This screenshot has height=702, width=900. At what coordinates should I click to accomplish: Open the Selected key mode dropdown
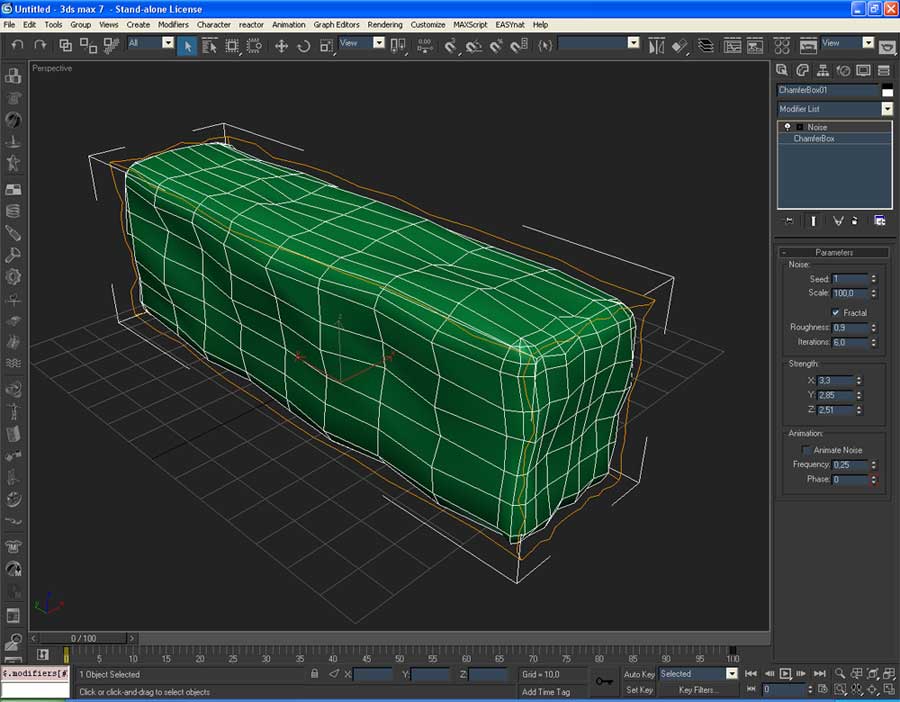coord(732,674)
